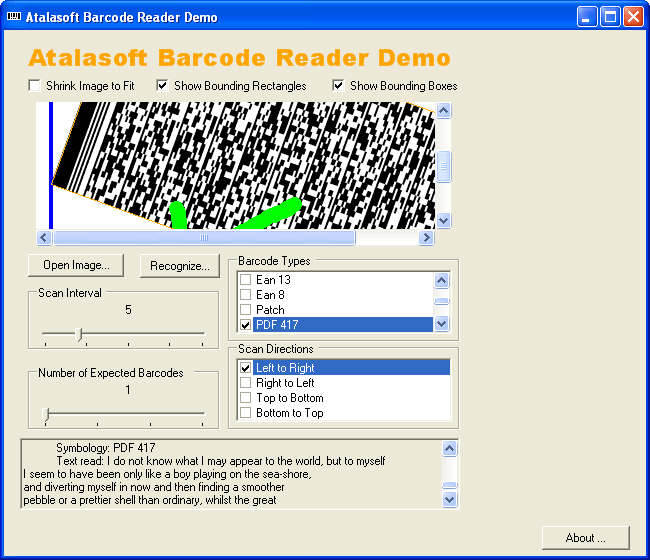
Task: Uncheck Show Bounding Rectangles
Action: pyautogui.click(x=162, y=86)
